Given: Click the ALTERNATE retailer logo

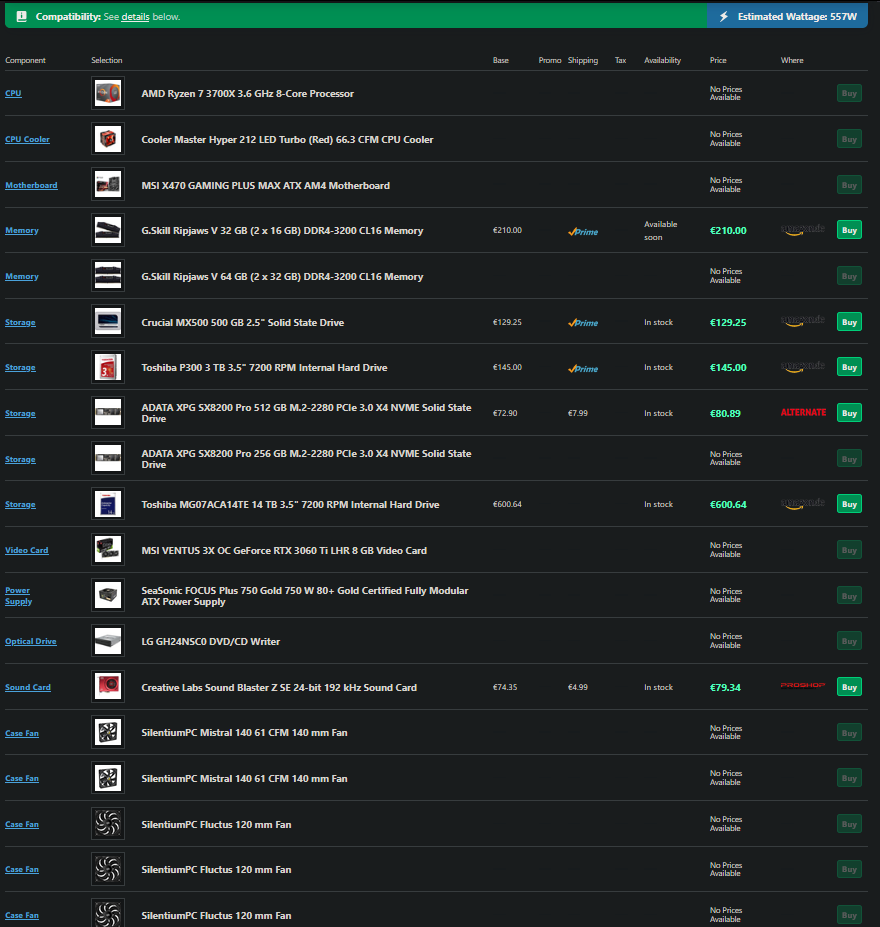Looking at the screenshot, I should pos(803,413).
